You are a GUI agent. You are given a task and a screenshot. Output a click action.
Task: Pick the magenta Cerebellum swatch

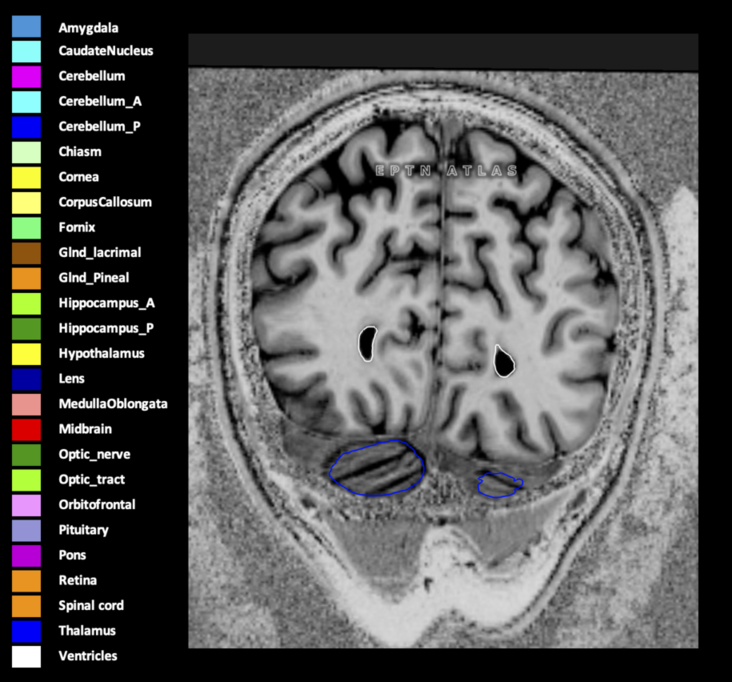click(26, 77)
